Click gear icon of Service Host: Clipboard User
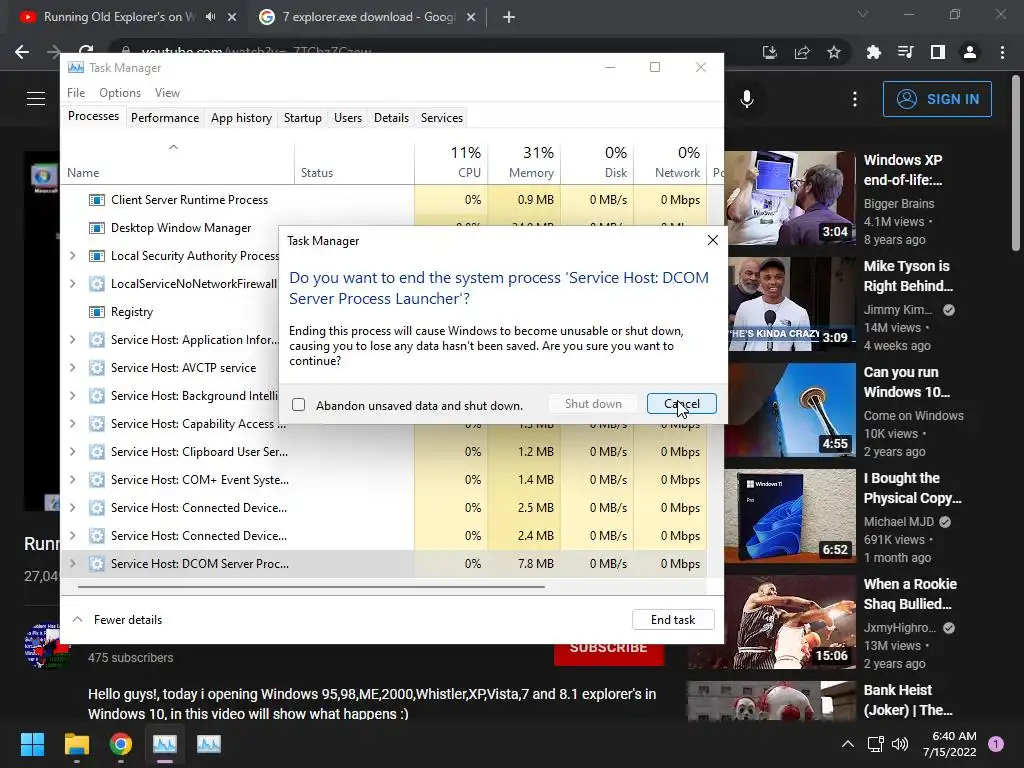The height and width of the screenshot is (768, 1024). tap(97, 452)
